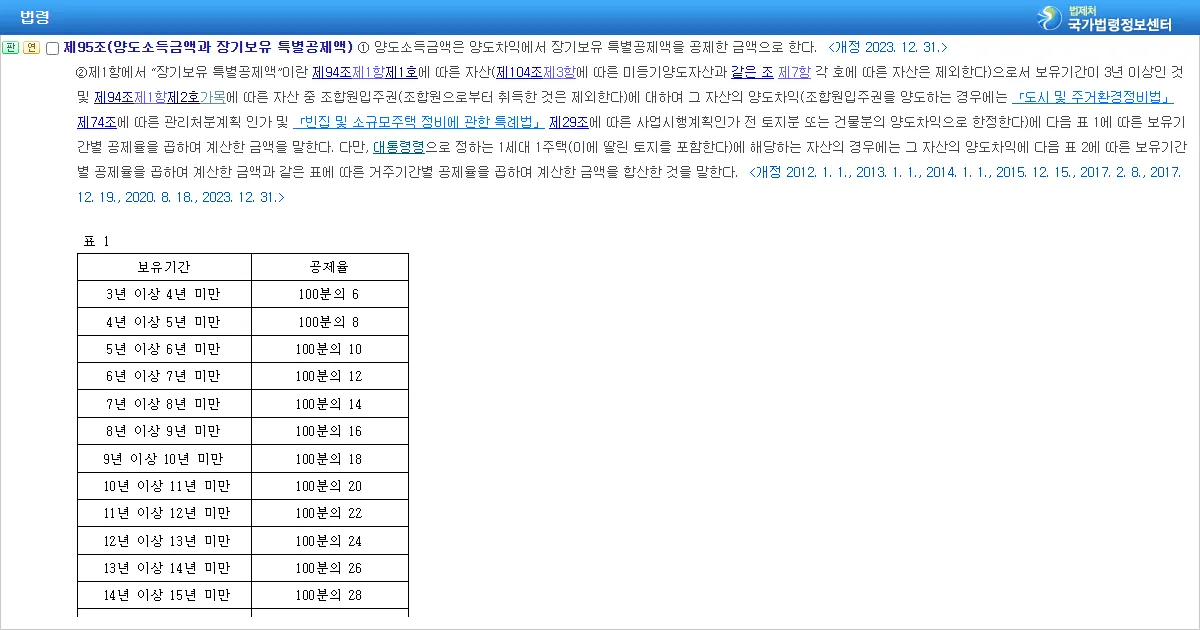The height and width of the screenshot is (630, 1200).
Task: Select the cell 100분의 6
Action: click(x=329, y=294)
